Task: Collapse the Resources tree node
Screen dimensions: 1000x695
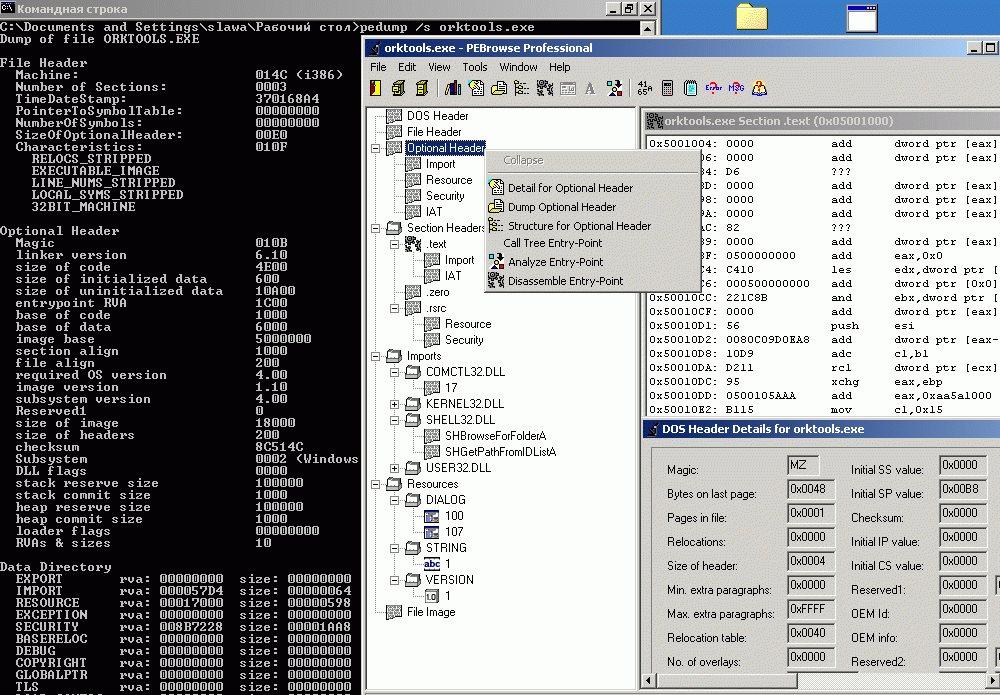Action: [376, 484]
